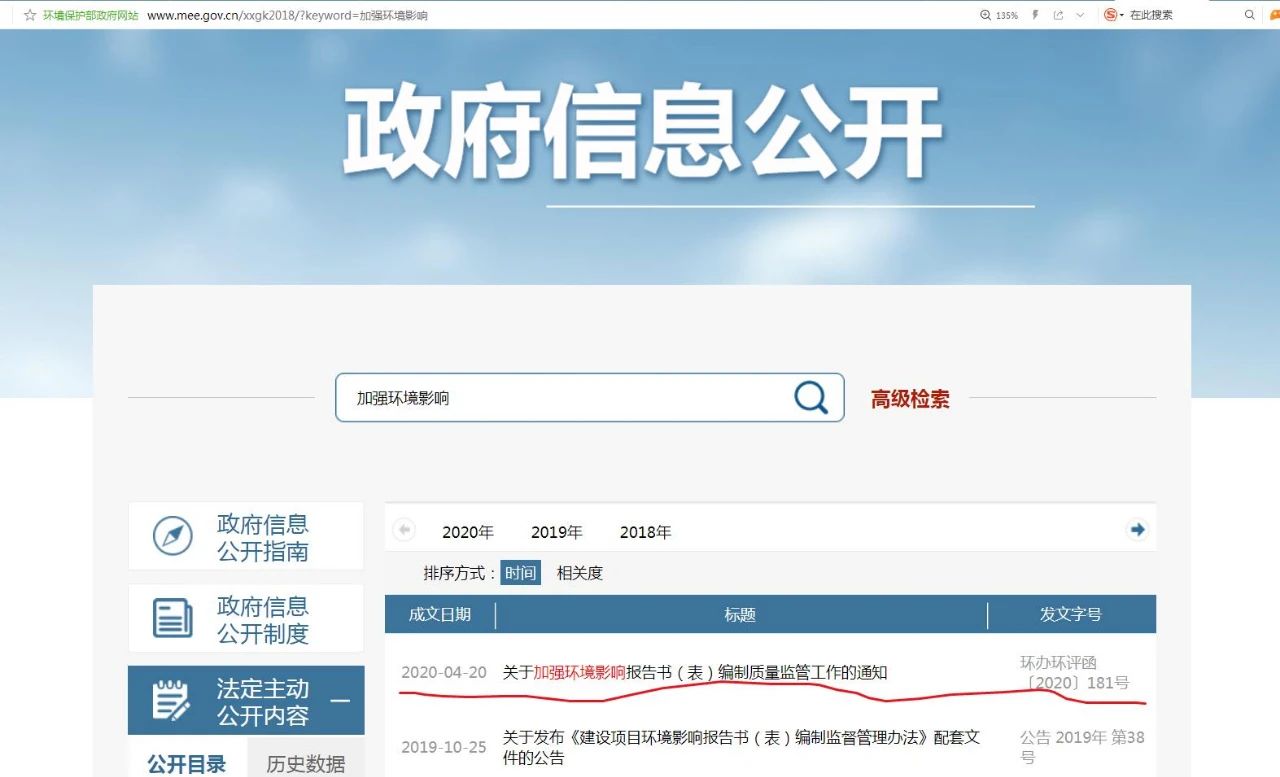Collapse the 法定主动公开内容 section
1280x777 pixels.
click(340, 700)
